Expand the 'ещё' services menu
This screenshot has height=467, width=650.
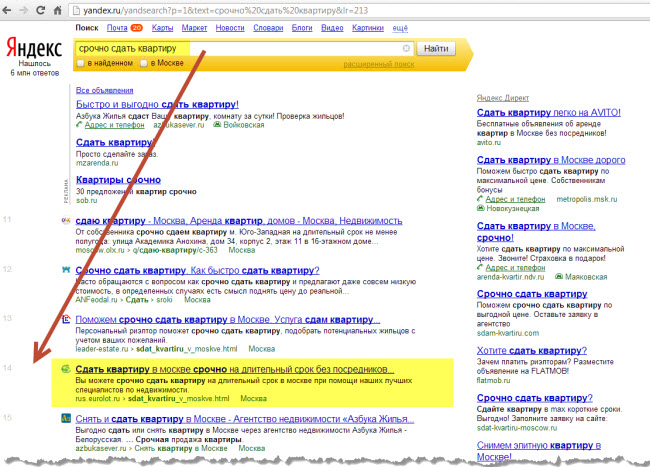point(400,28)
